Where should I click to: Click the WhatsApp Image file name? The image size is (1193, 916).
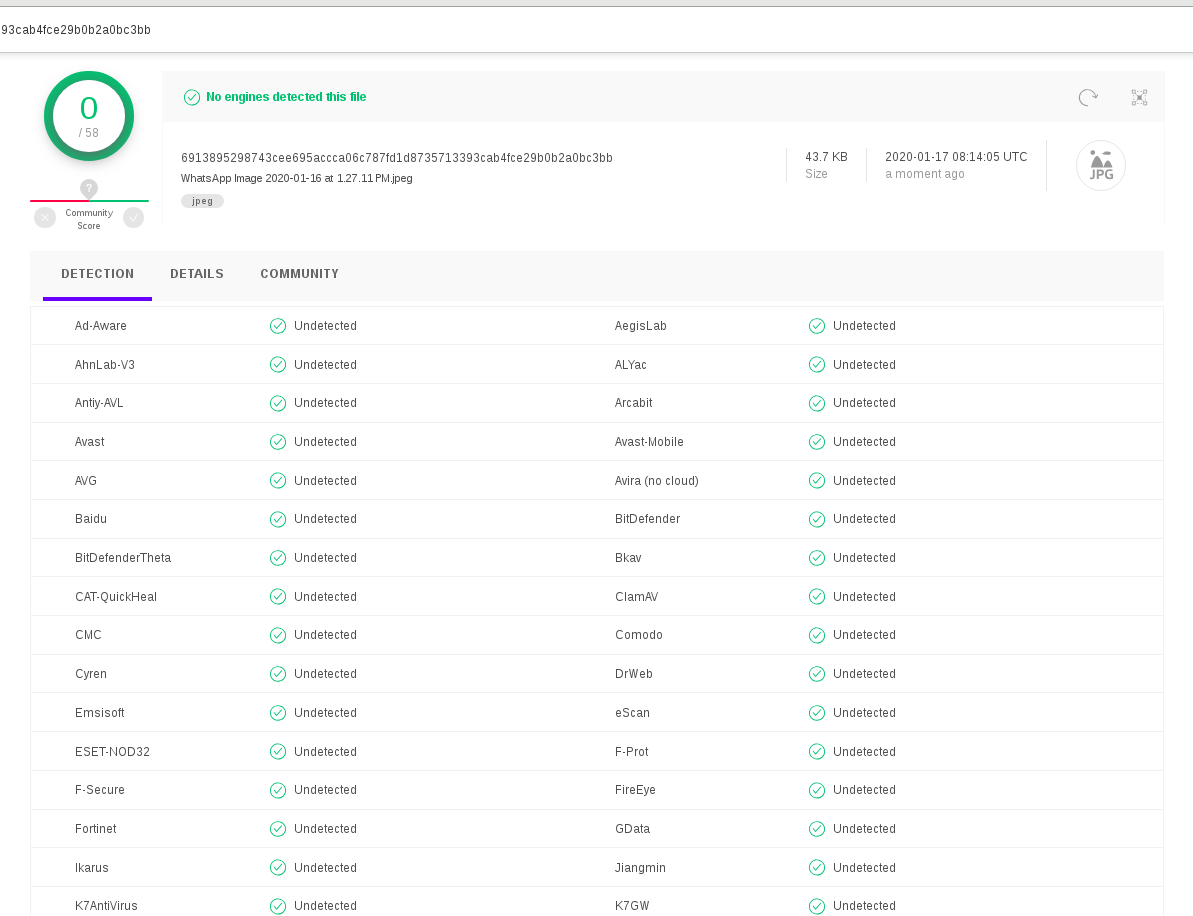pyautogui.click(x=297, y=178)
